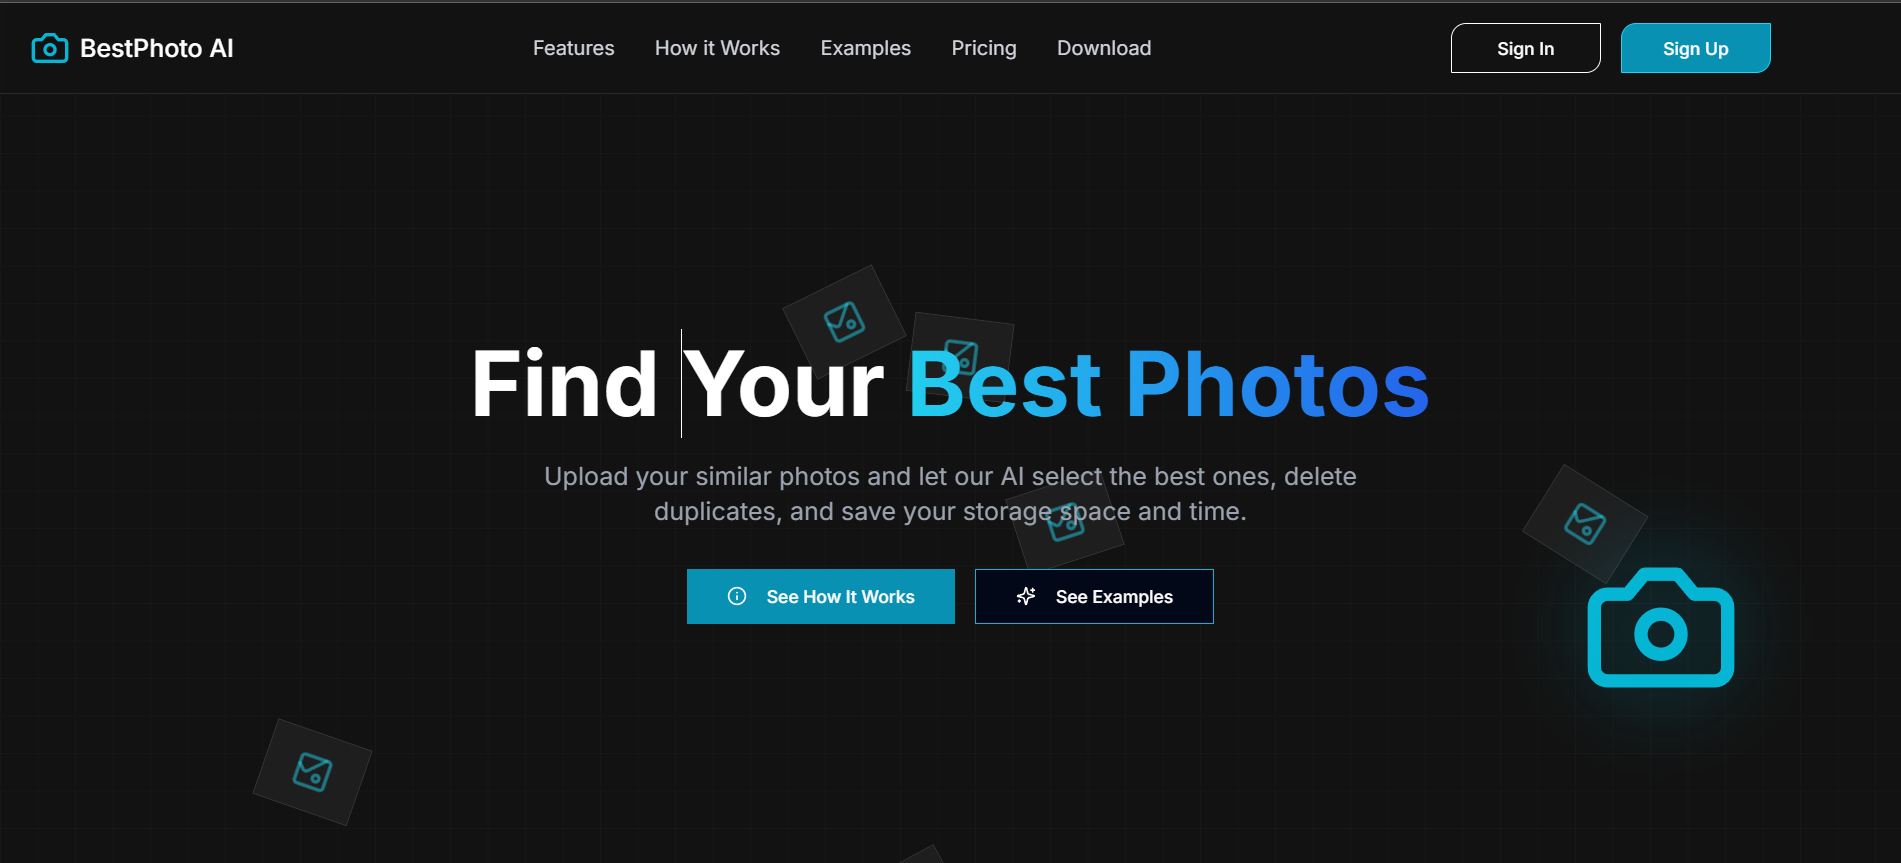Screen dimensions: 1901x863
Task: Click the Find Your Best Photos headline
Action: [x=950, y=384]
